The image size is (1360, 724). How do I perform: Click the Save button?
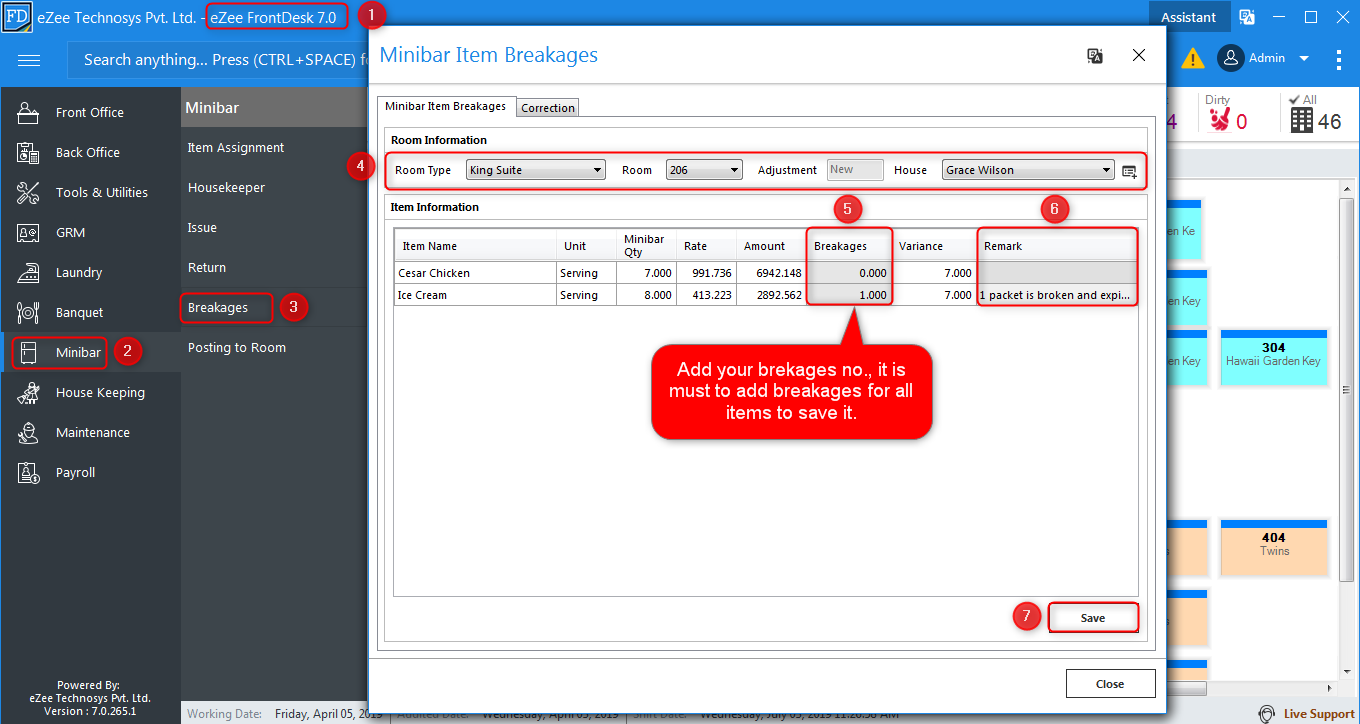pyautogui.click(x=1093, y=618)
